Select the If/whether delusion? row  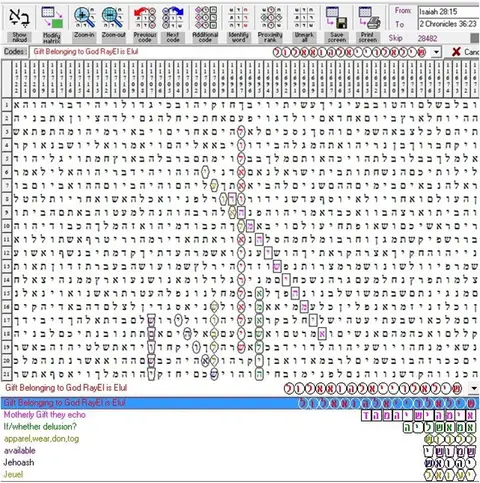240,427
